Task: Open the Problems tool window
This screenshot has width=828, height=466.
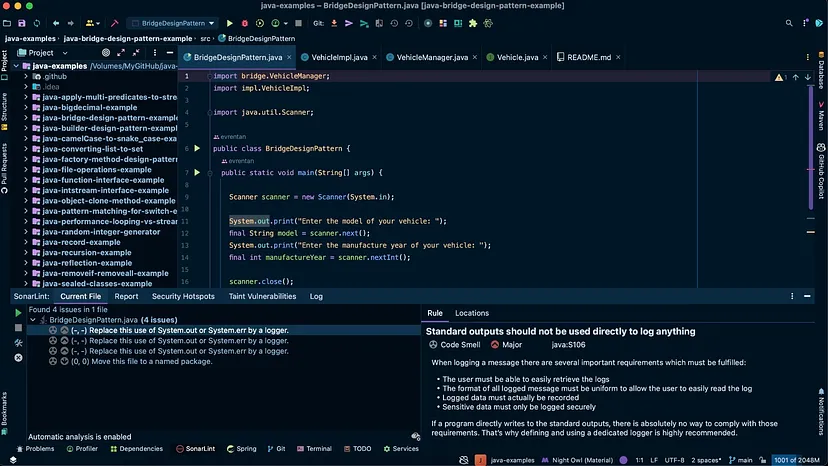Action: tap(35, 449)
